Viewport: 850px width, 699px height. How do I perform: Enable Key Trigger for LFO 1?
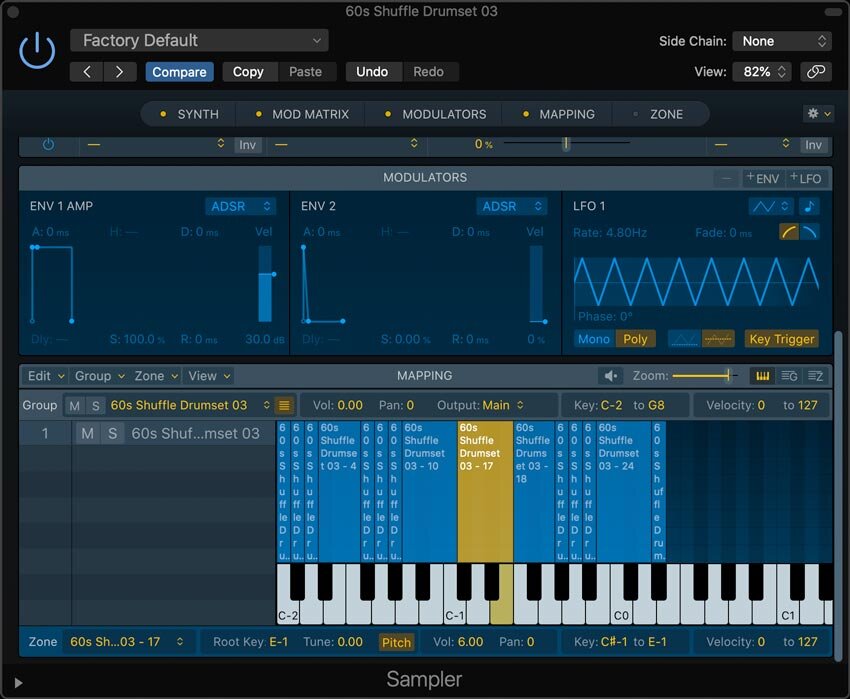[782, 339]
